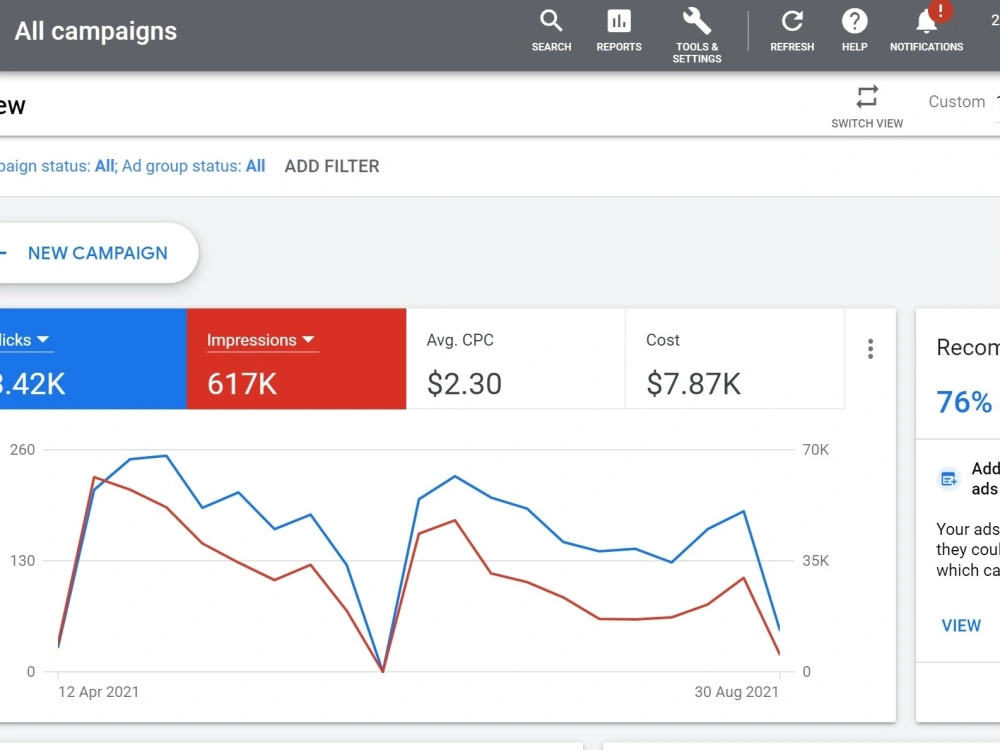The image size is (1000, 750).
Task: Click the 130 left axis label
Action: coord(22,561)
